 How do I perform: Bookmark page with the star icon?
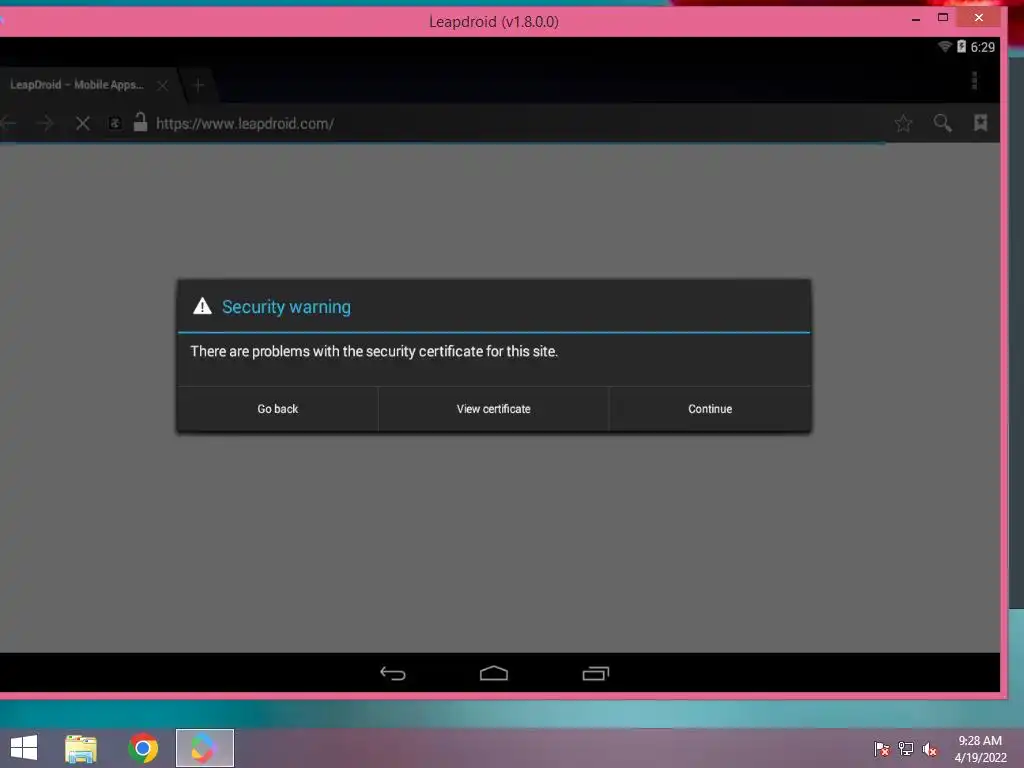coord(903,123)
